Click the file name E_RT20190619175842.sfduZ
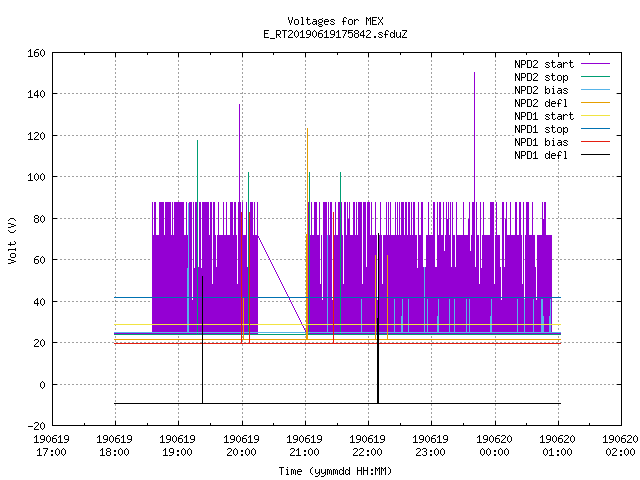This screenshot has height=480, width=640. coord(335,34)
